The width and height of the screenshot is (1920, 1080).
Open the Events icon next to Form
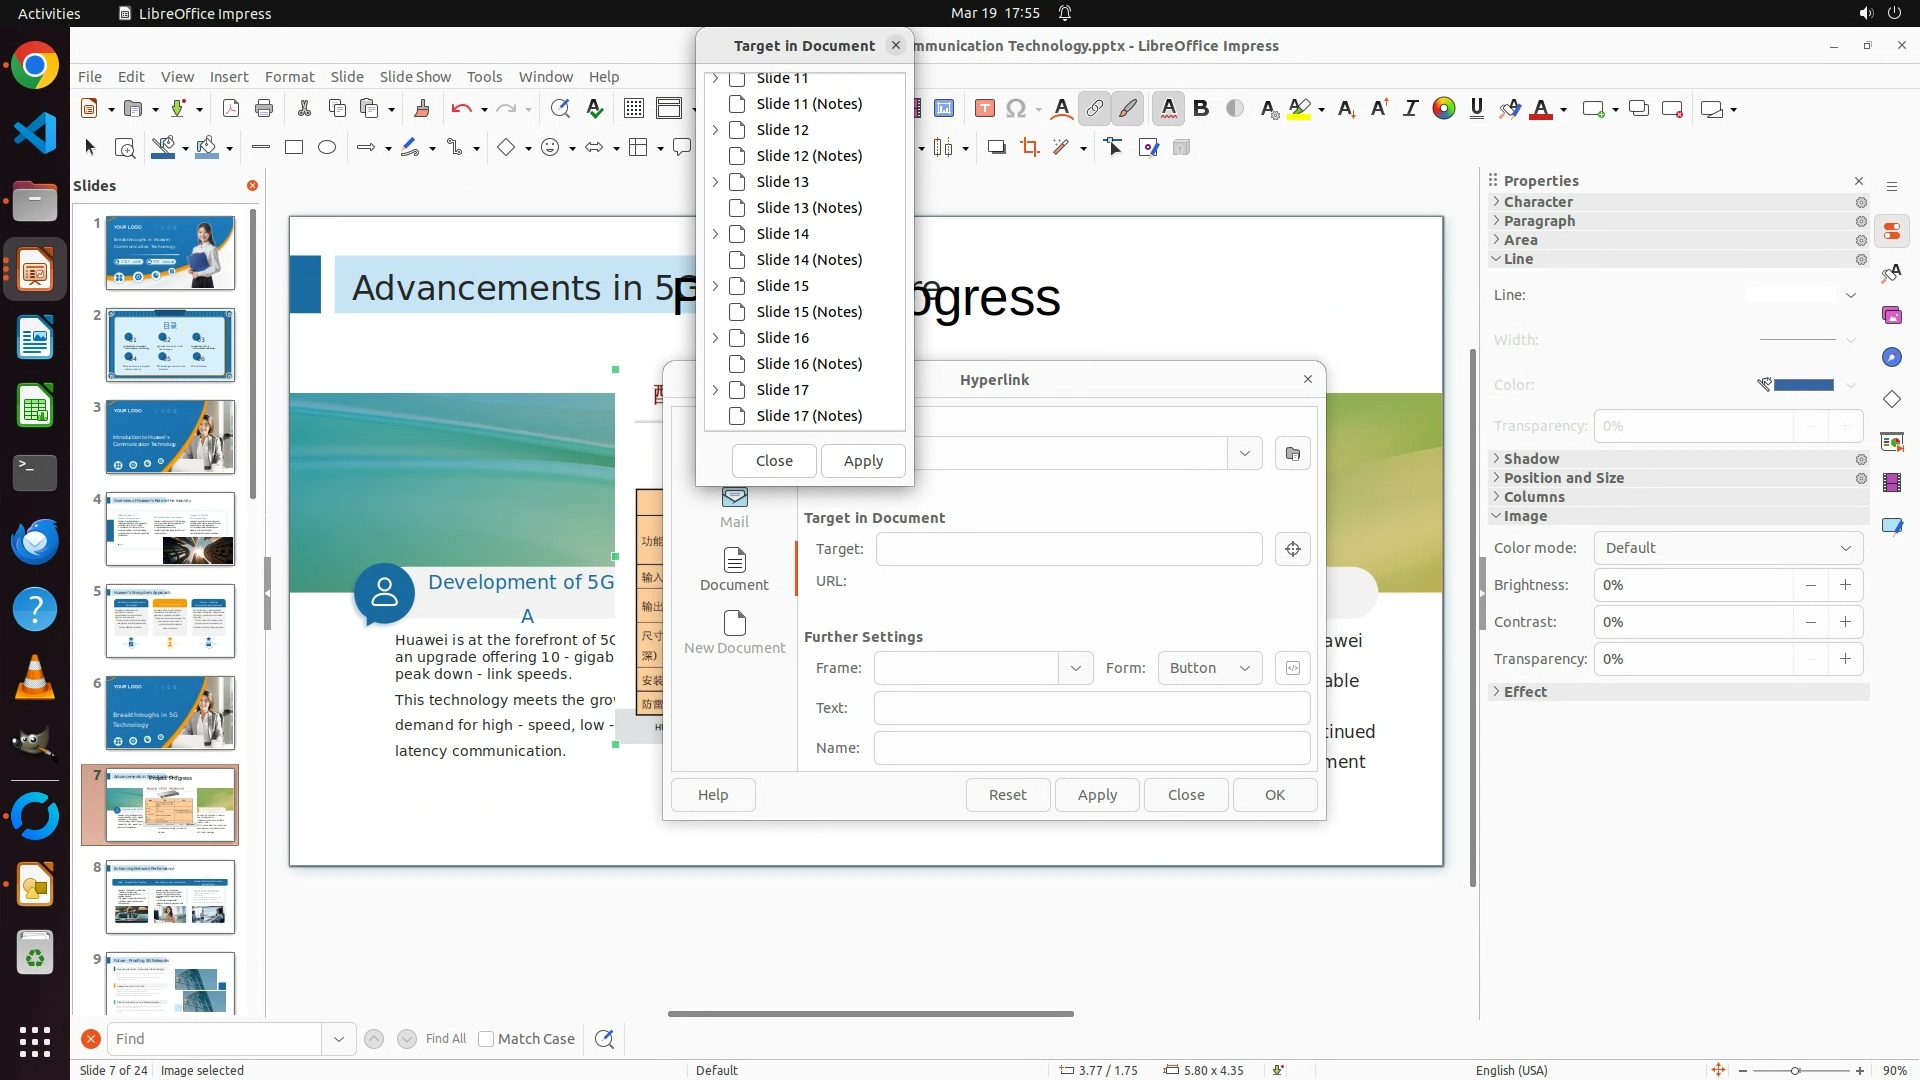(x=1293, y=668)
